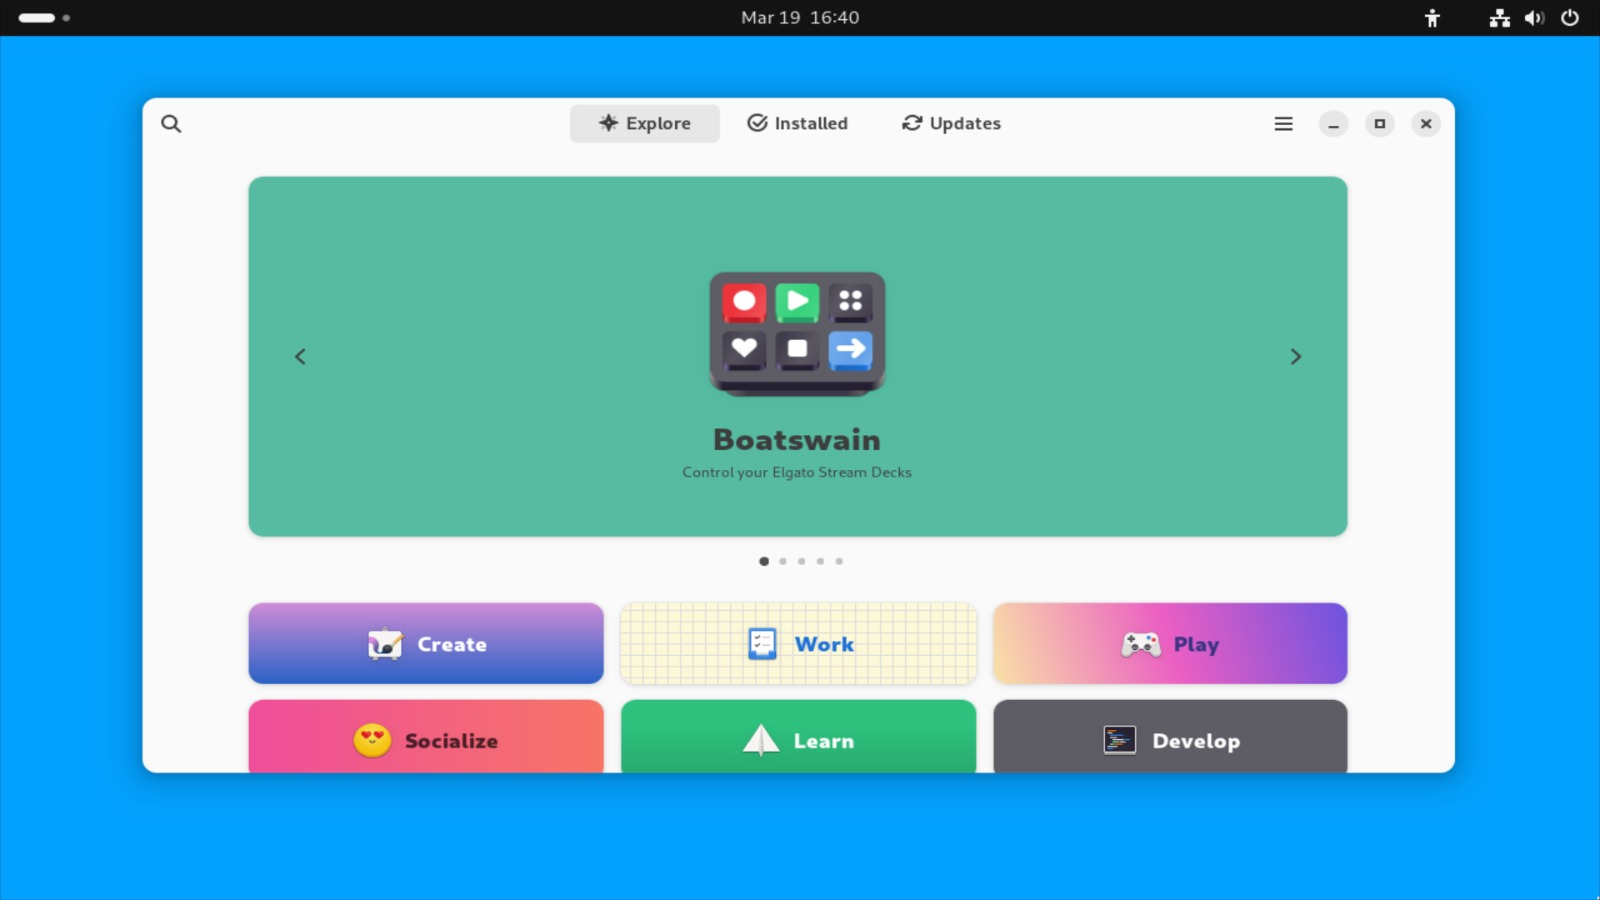The width and height of the screenshot is (1600, 900).
Task: Click the date and time in the top bar
Action: point(799,17)
